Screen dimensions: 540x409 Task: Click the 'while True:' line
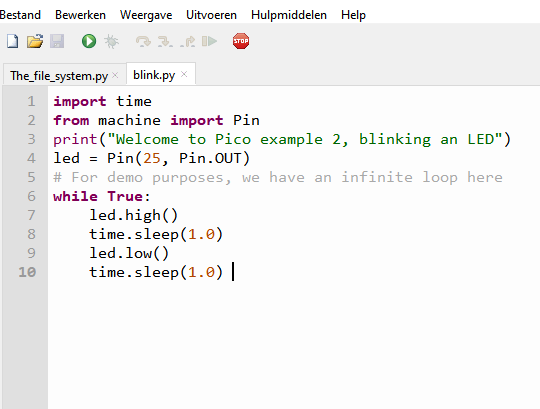102,196
